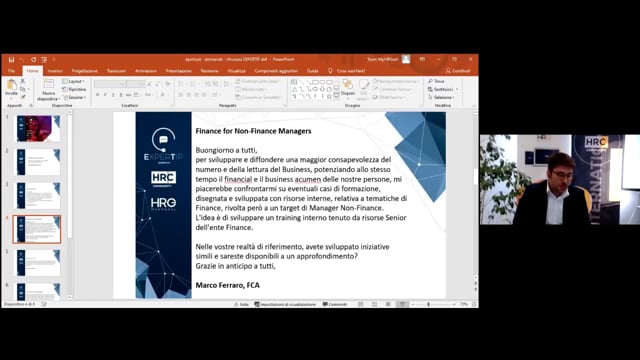Click the Sostituisci replace button
The height and width of the screenshot is (360, 640).
(443, 89)
